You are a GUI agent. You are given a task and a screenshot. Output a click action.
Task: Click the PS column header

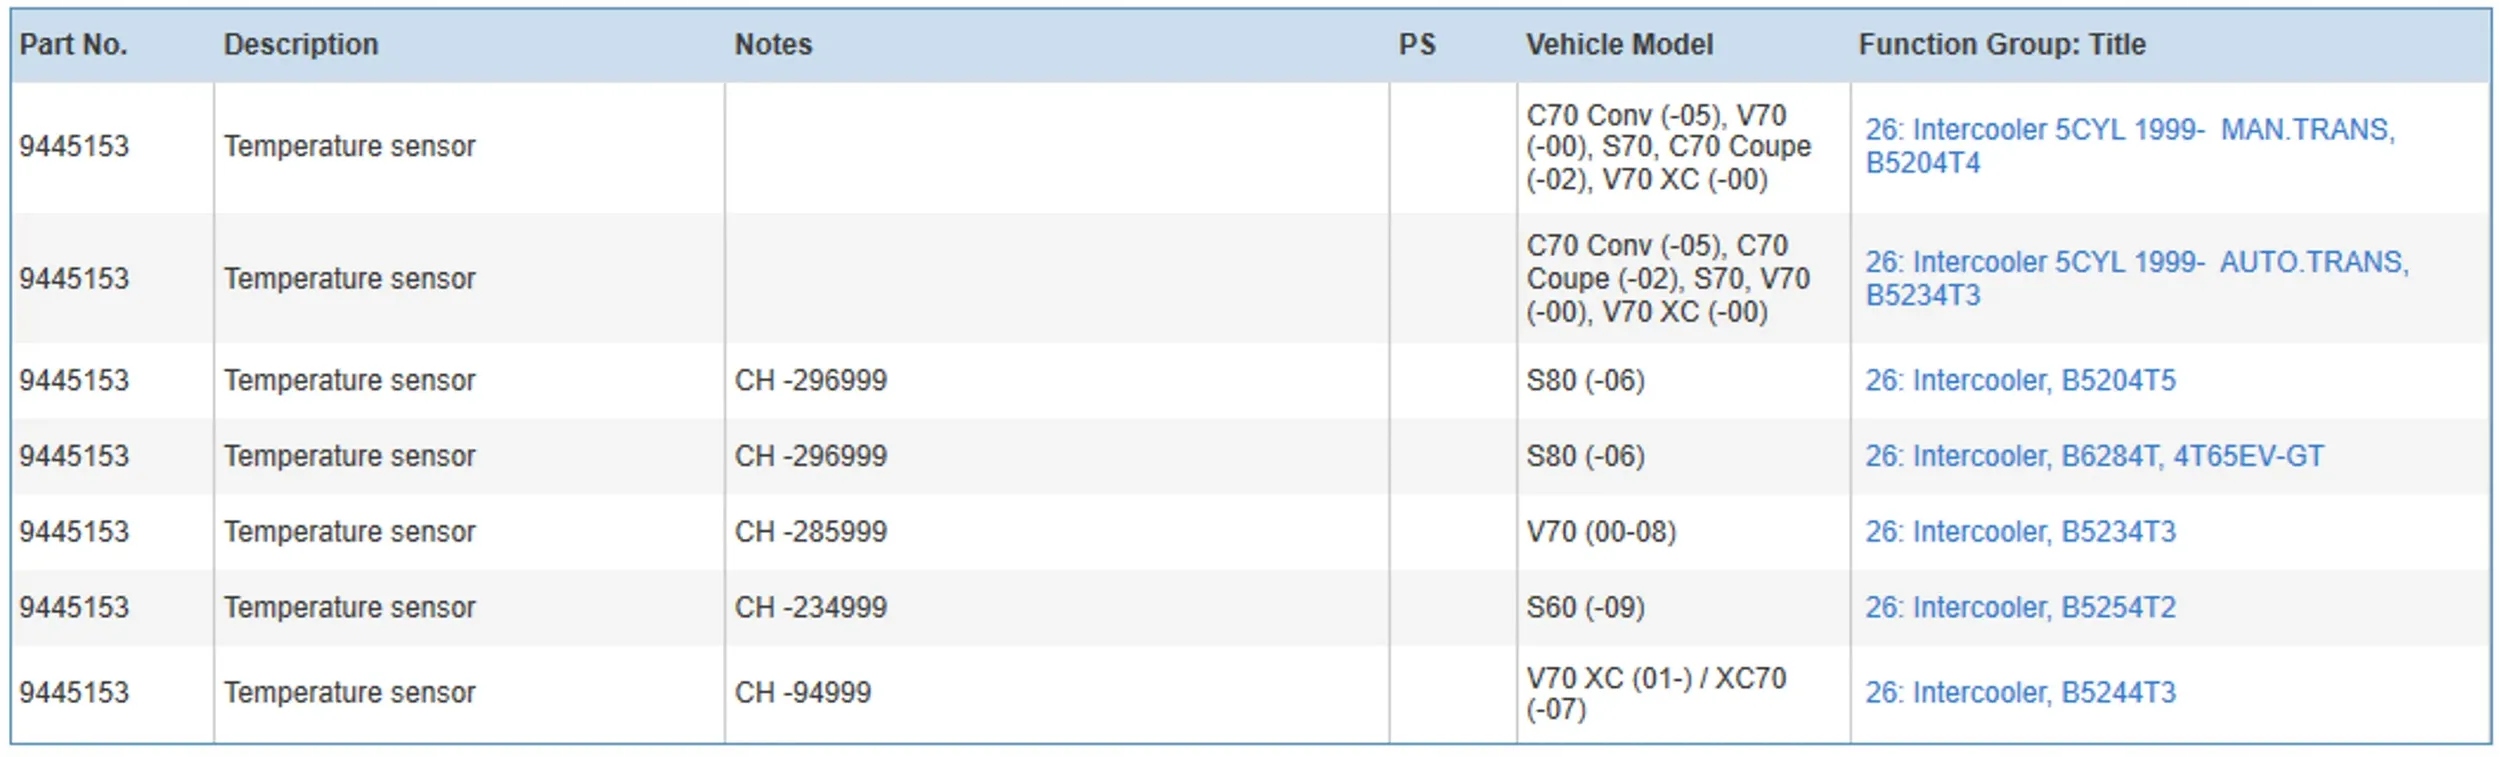1416,44
